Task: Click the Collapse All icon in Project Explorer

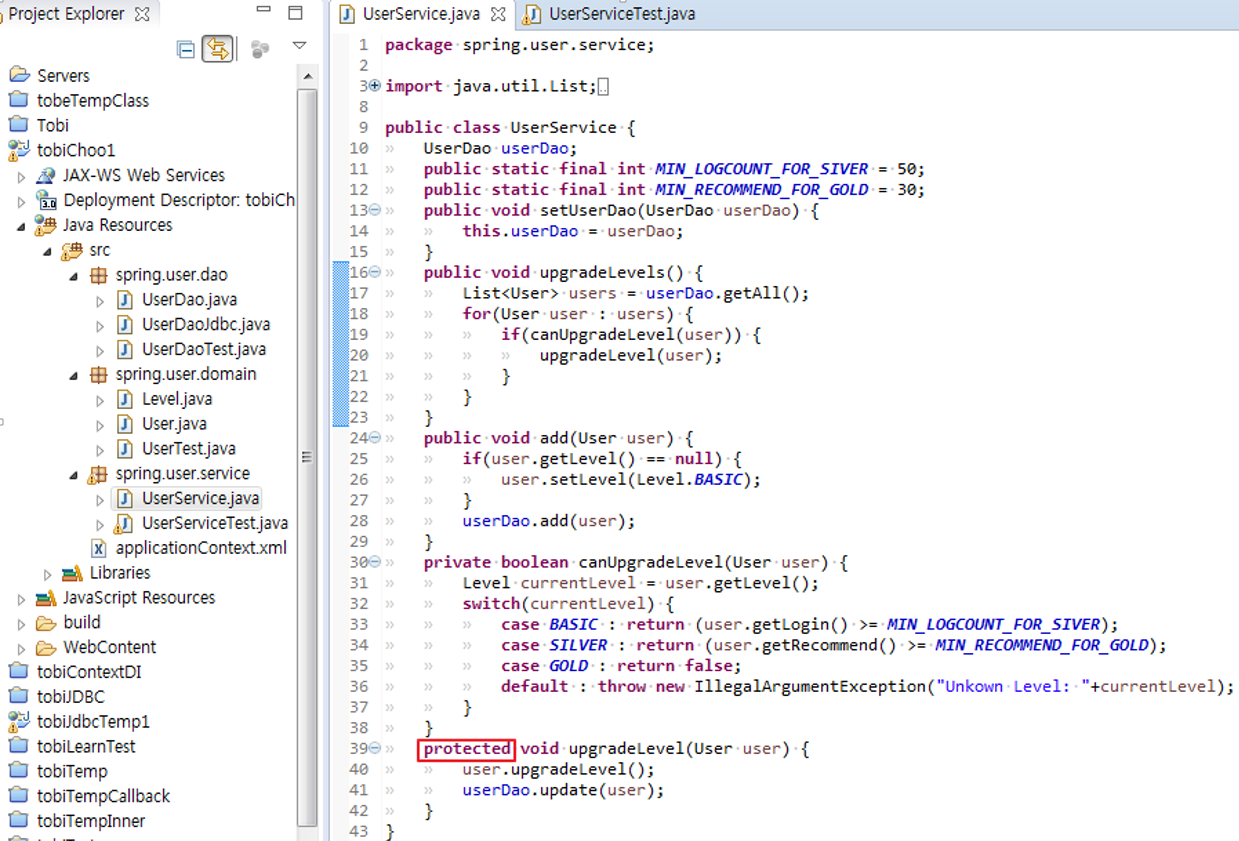Action: point(186,49)
